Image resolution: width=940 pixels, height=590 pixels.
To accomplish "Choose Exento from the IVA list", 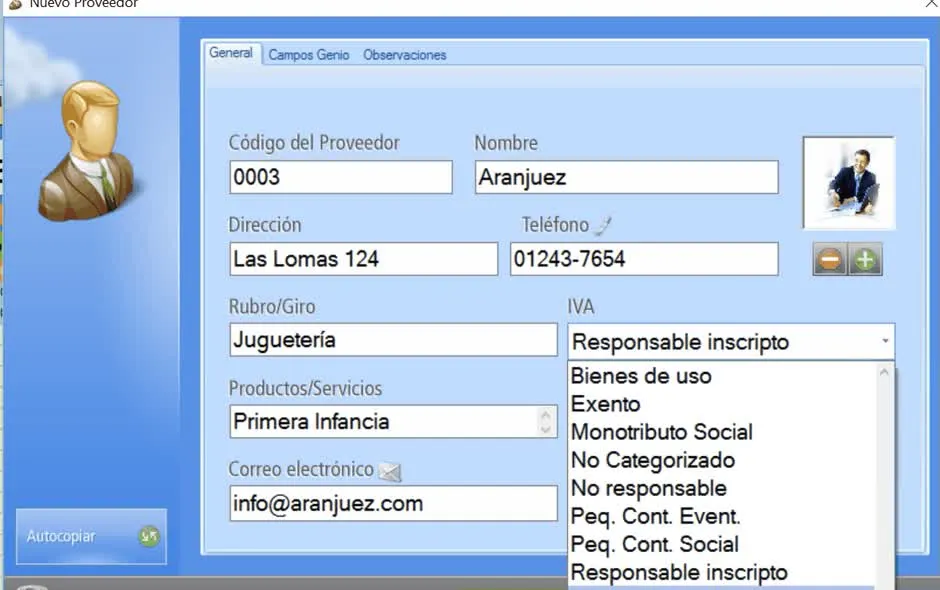I will [722, 404].
